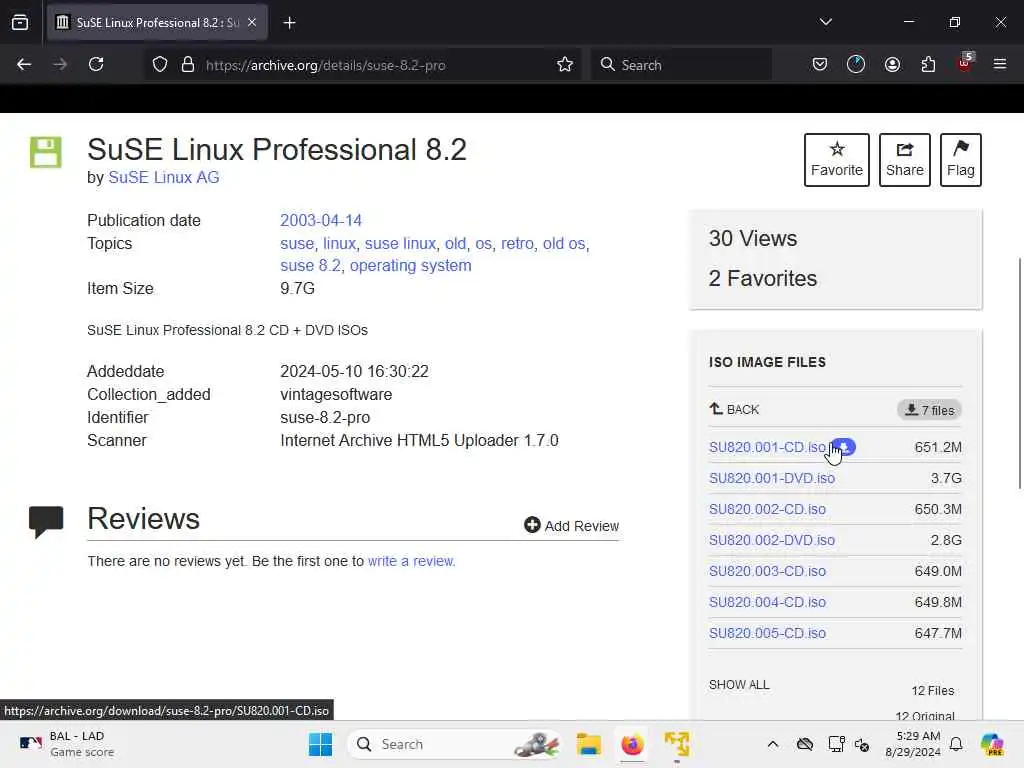Switch to Firefox in the taskbar
This screenshot has height=768, width=1024.
pyautogui.click(x=632, y=744)
